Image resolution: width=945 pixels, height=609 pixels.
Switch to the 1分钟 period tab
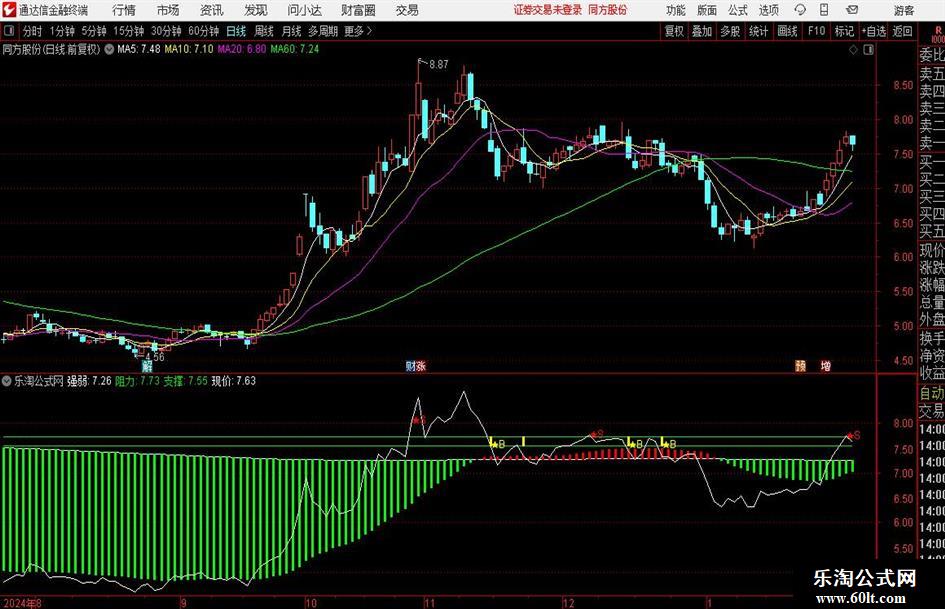click(62, 31)
